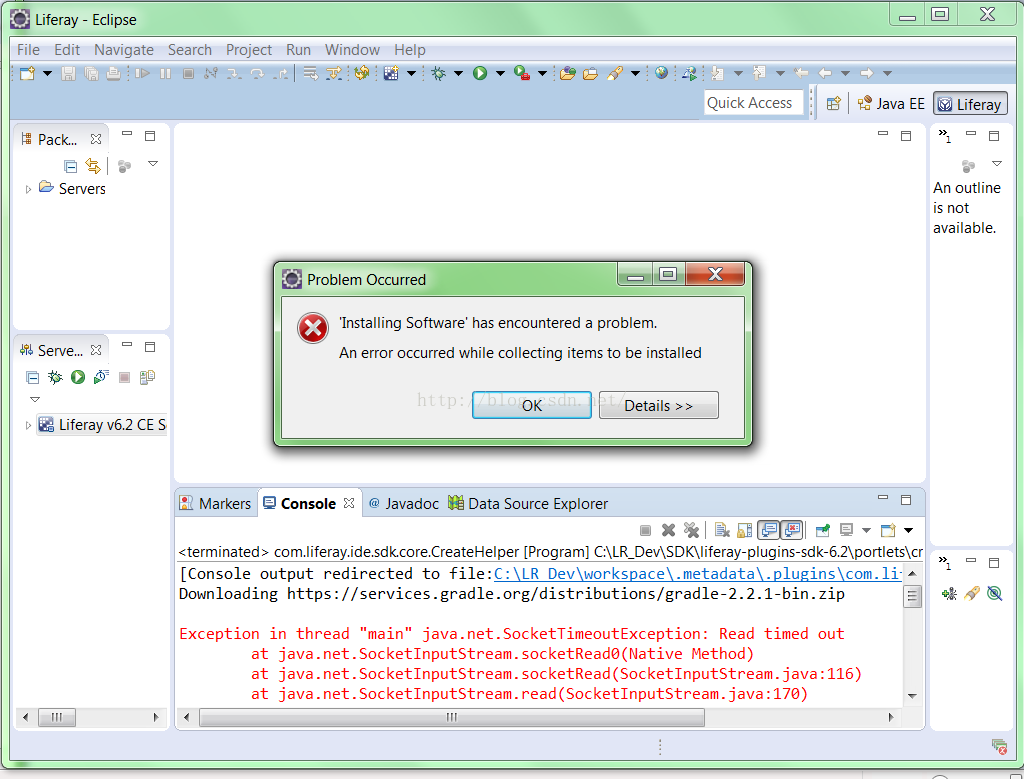
Task: Toggle Use Step Filters icon
Action: pyautogui.click(x=334, y=73)
